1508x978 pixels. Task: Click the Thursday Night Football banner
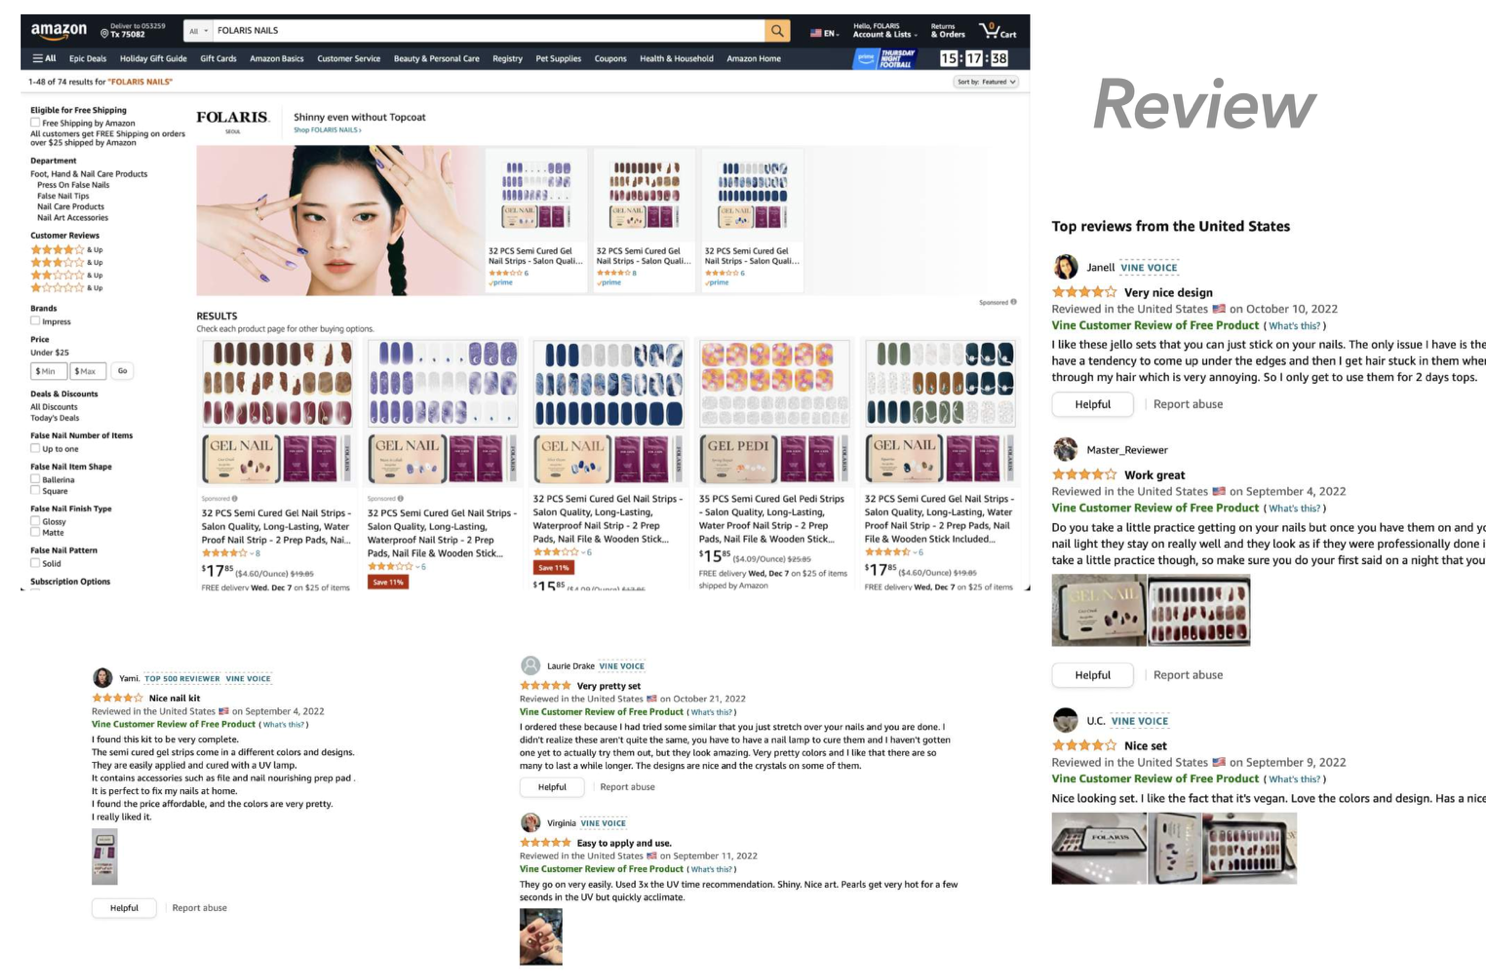pos(885,59)
